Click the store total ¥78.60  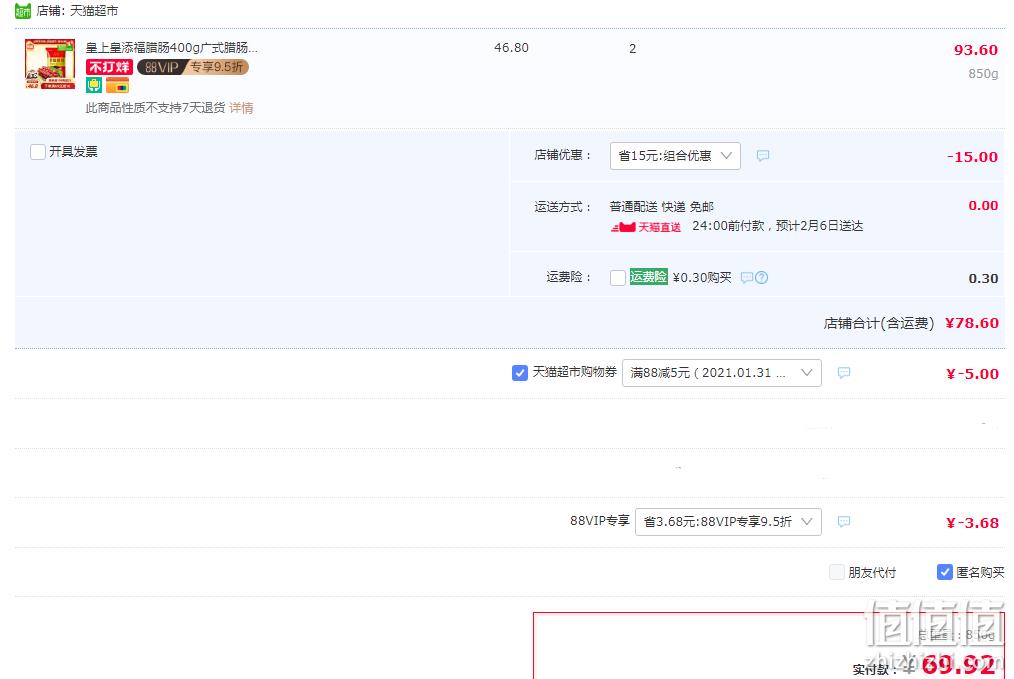[x=971, y=323]
